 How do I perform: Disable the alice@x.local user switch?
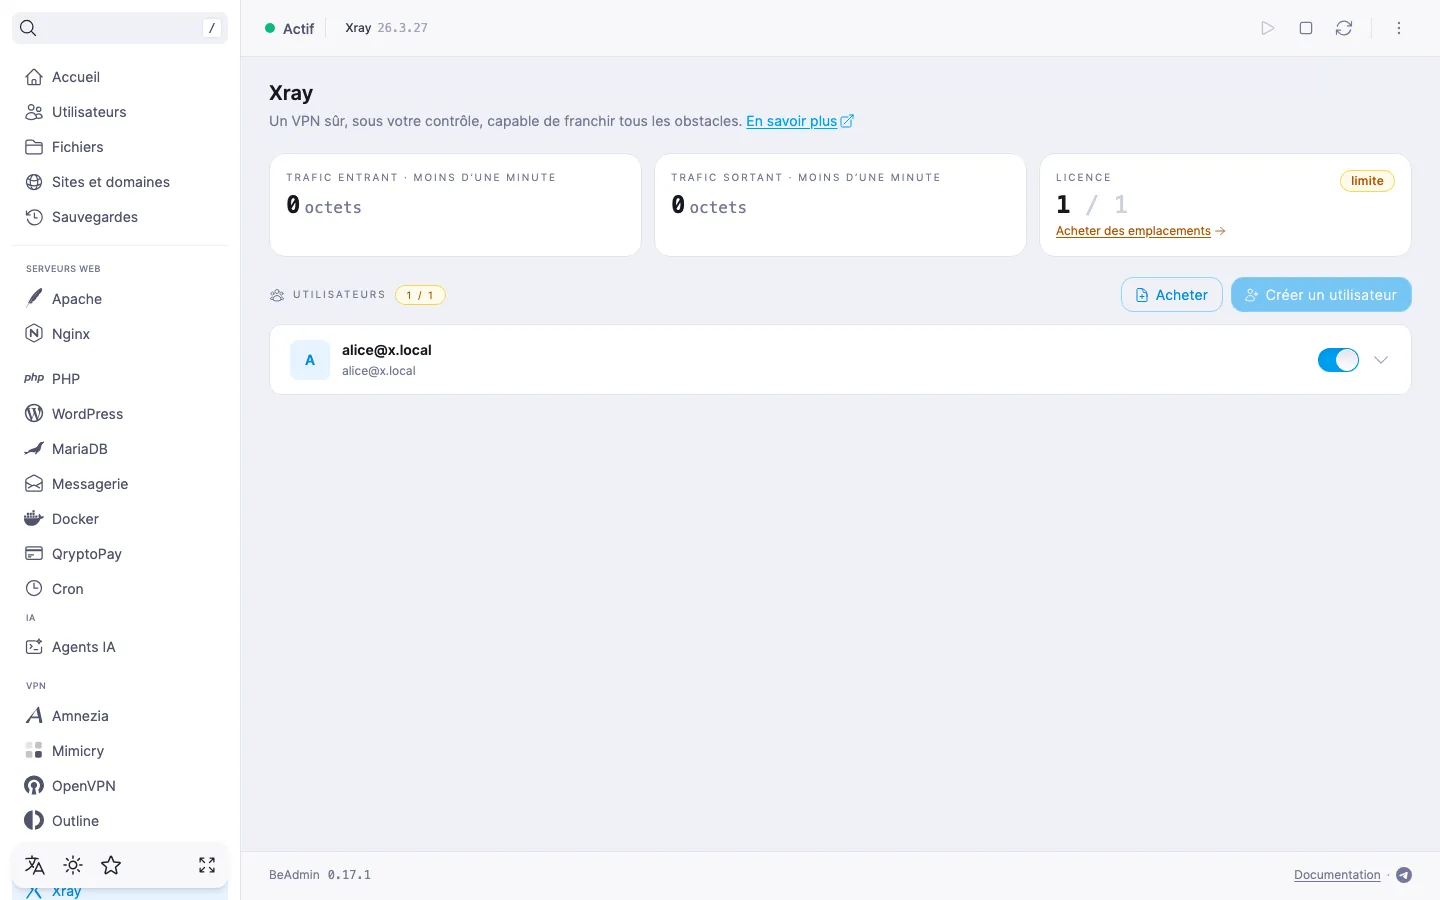point(1338,360)
